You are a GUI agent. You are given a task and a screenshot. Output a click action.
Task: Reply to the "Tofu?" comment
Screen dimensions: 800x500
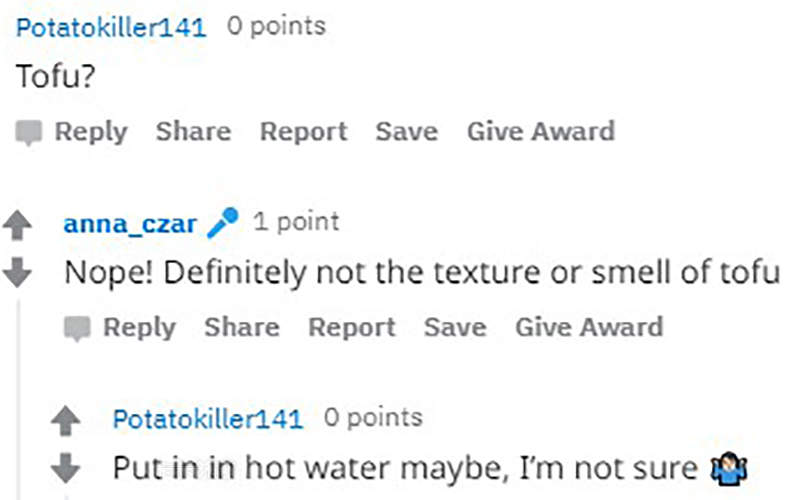coord(90,131)
